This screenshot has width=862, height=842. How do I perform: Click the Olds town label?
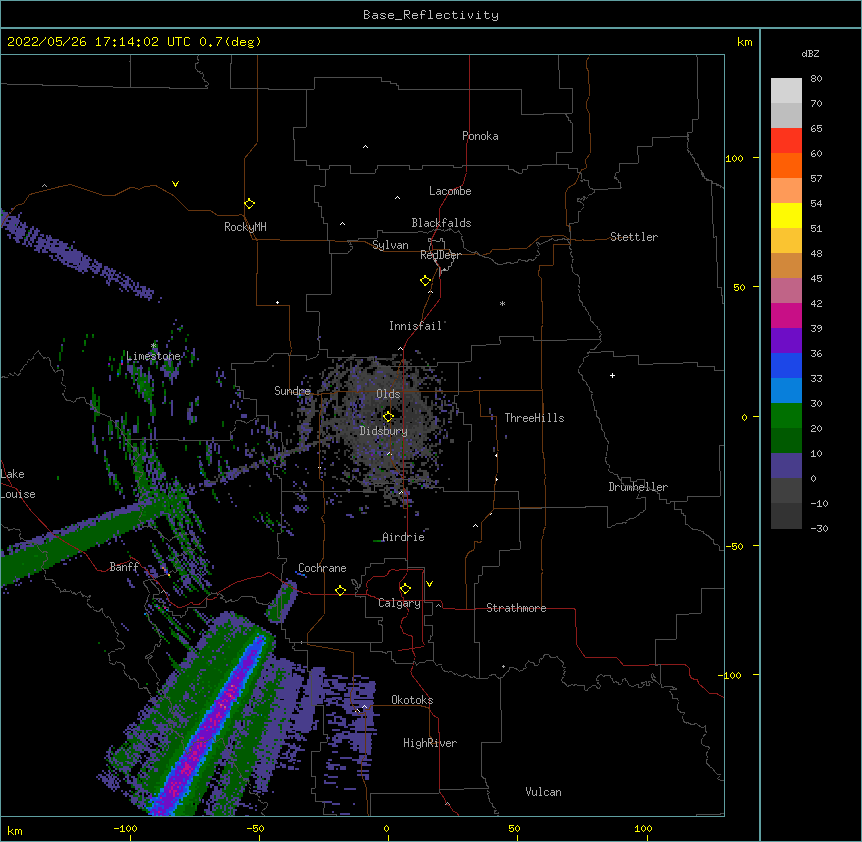pyautogui.click(x=388, y=394)
